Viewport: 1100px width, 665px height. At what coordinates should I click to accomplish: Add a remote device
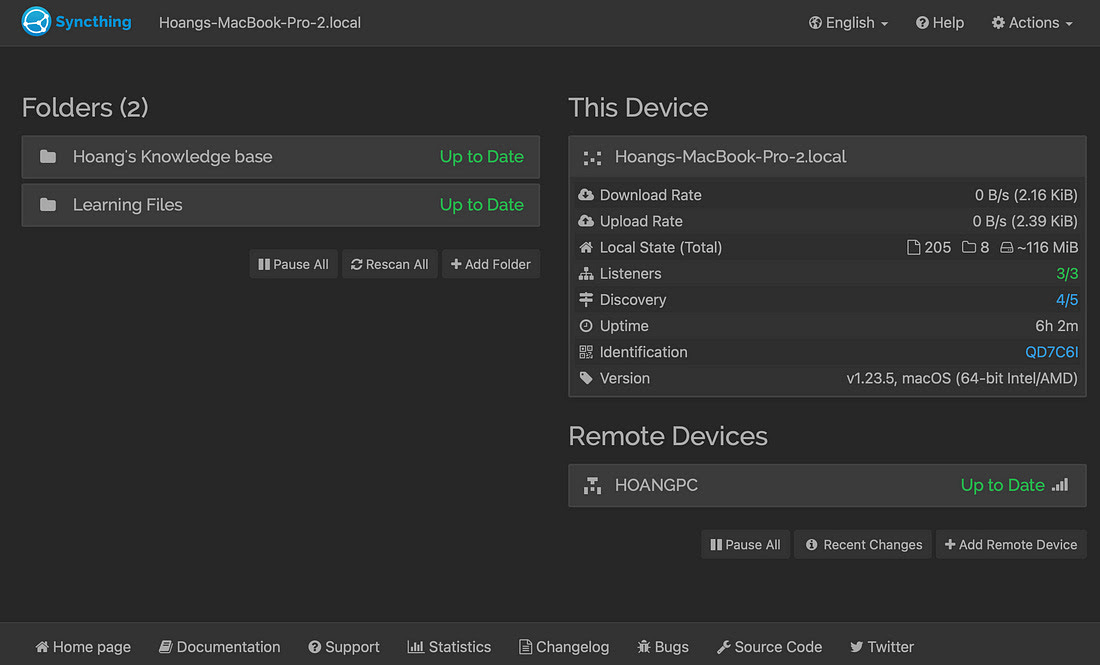click(x=1011, y=544)
